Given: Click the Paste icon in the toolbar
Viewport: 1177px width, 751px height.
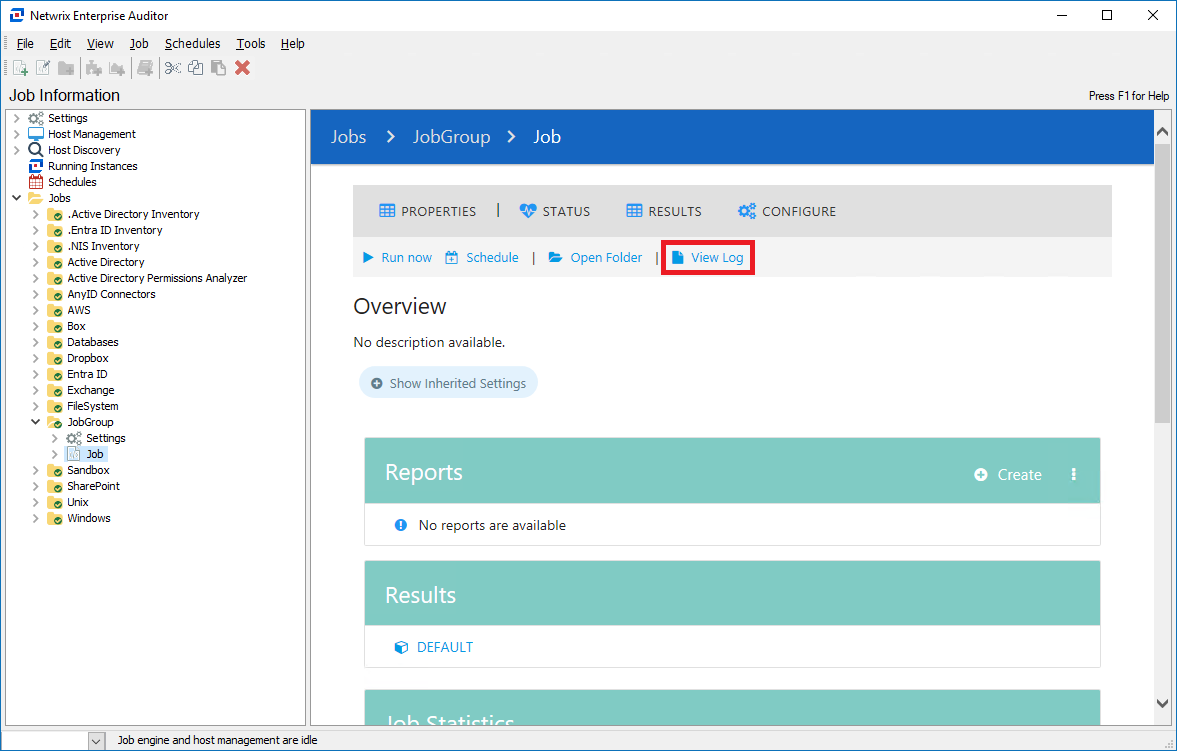Looking at the screenshot, I should tap(218, 67).
